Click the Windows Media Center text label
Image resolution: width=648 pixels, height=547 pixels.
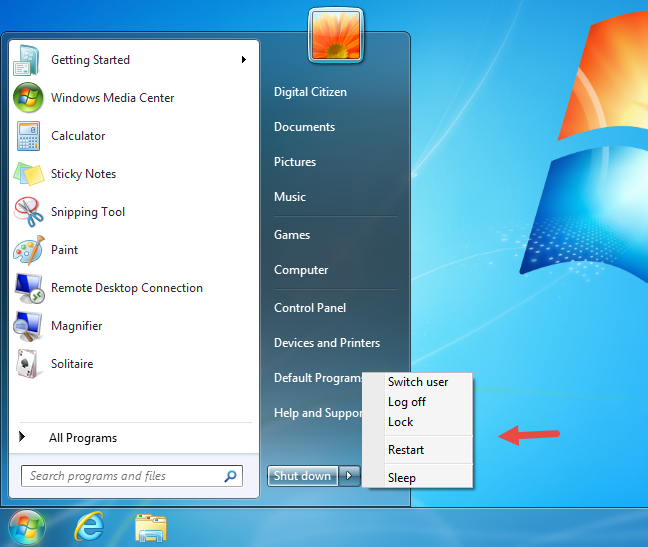[112, 98]
